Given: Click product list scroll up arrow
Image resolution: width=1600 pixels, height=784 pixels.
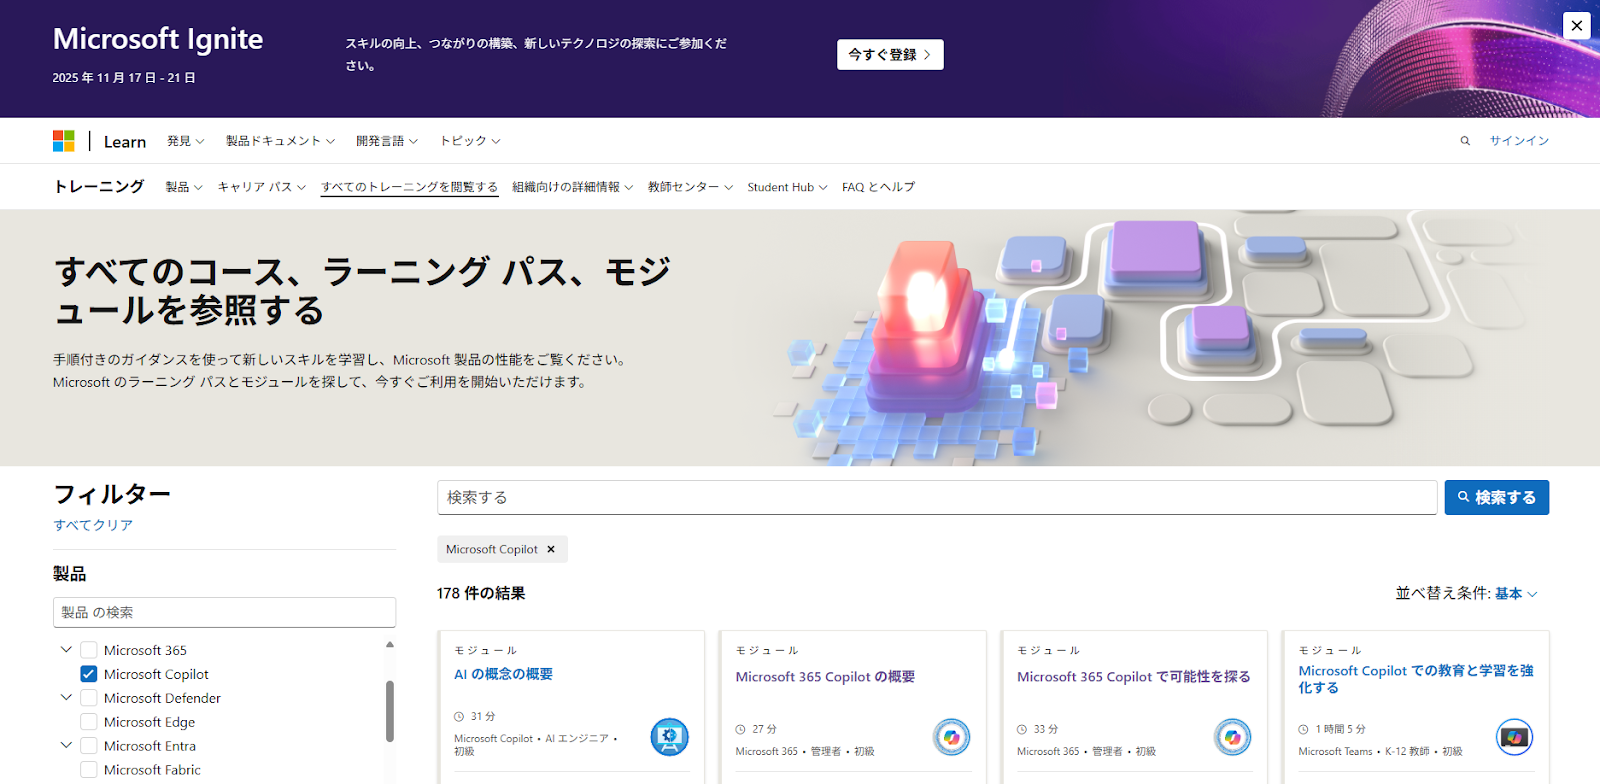Looking at the screenshot, I should click(390, 644).
